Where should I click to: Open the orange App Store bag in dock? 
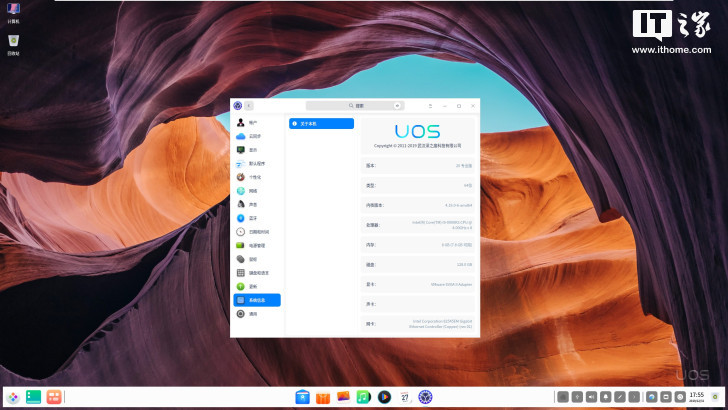(323, 397)
